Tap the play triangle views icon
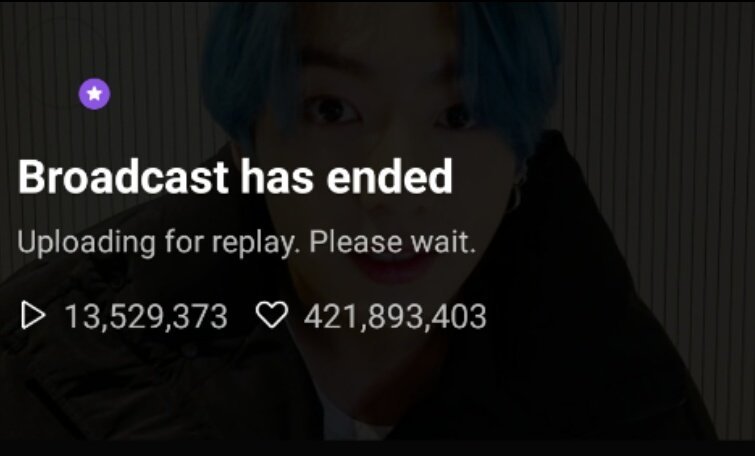 click(33, 315)
